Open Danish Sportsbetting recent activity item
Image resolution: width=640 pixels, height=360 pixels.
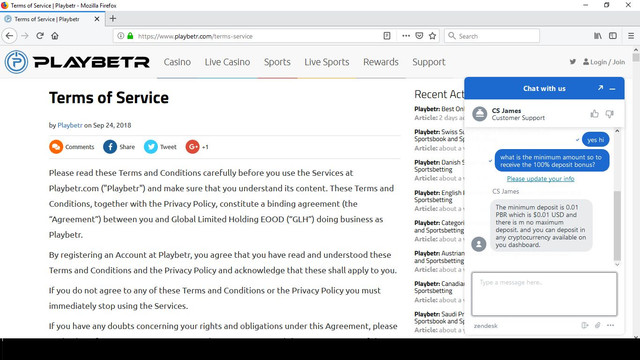pyautogui.click(x=439, y=166)
